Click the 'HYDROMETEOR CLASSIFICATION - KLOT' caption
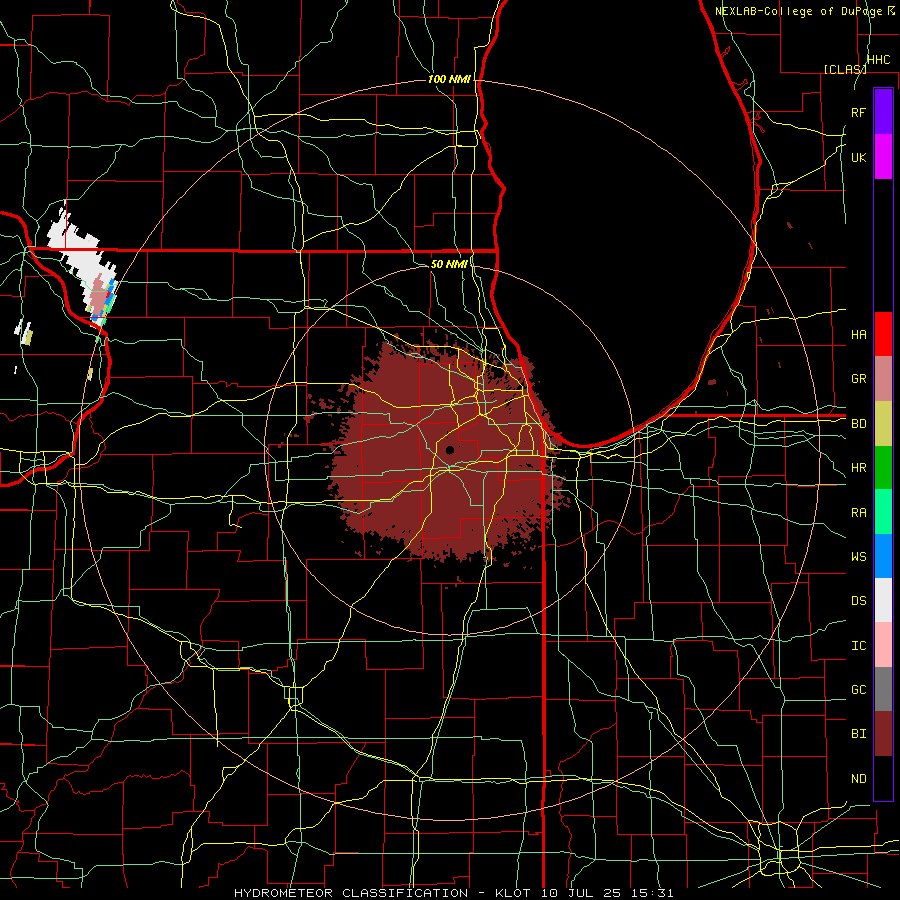The width and height of the screenshot is (900, 900). 385,893
